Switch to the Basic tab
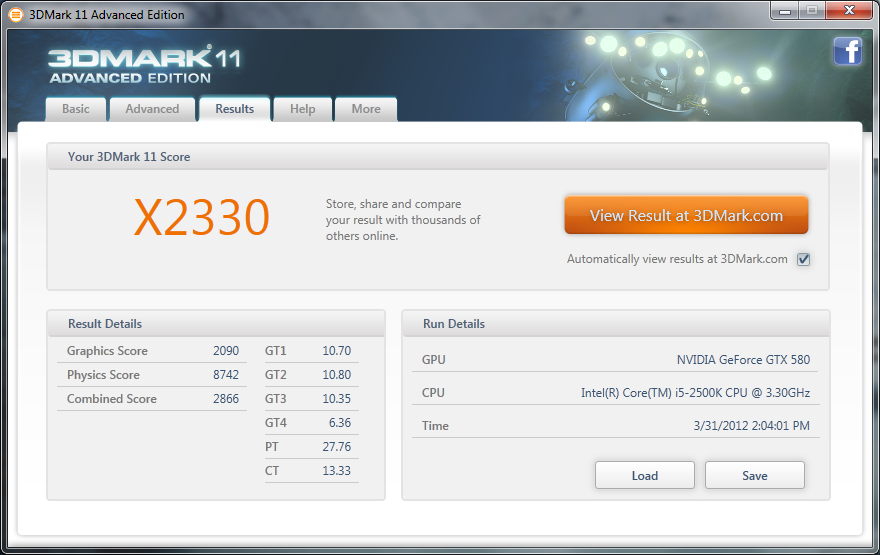 pos(76,109)
